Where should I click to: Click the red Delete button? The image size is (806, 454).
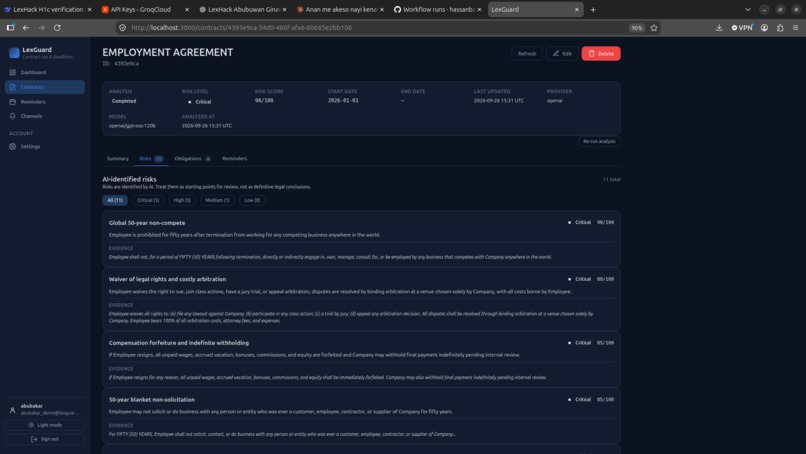(601, 53)
